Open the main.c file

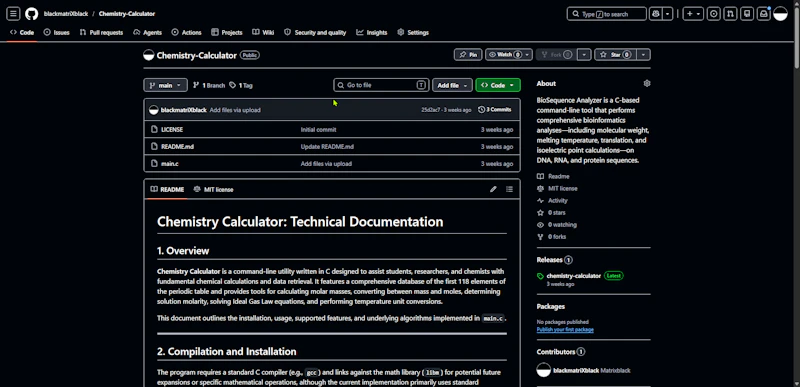click(x=169, y=164)
